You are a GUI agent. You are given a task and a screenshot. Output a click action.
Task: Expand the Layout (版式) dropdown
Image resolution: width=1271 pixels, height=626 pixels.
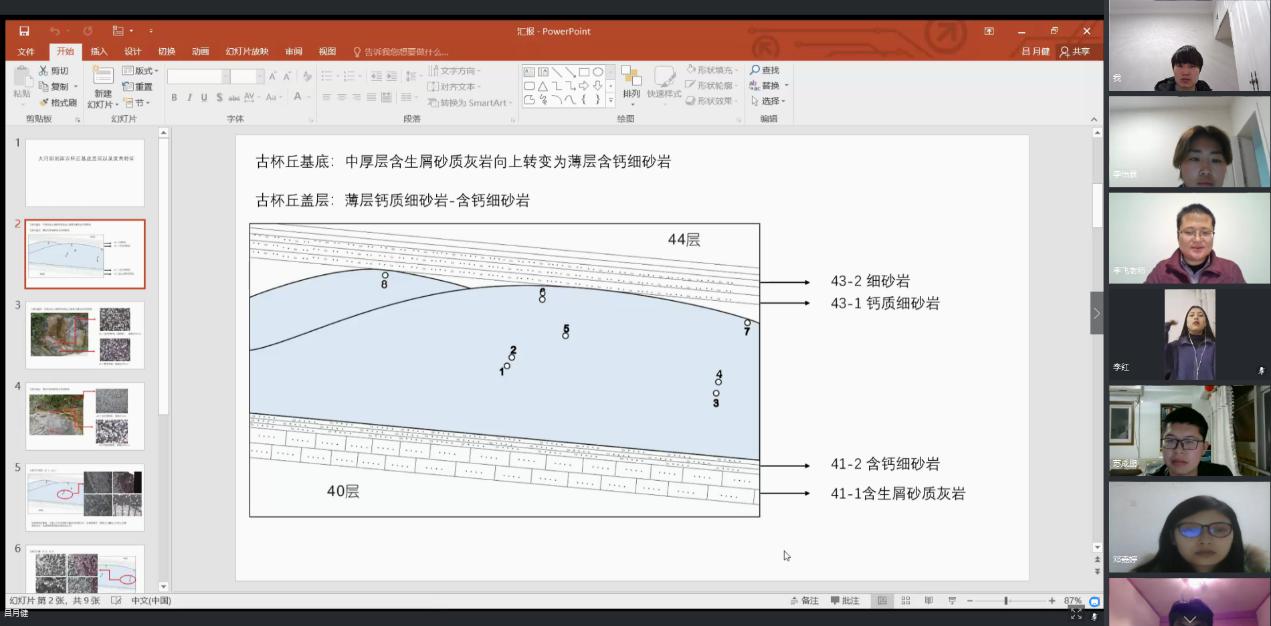tap(141, 71)
